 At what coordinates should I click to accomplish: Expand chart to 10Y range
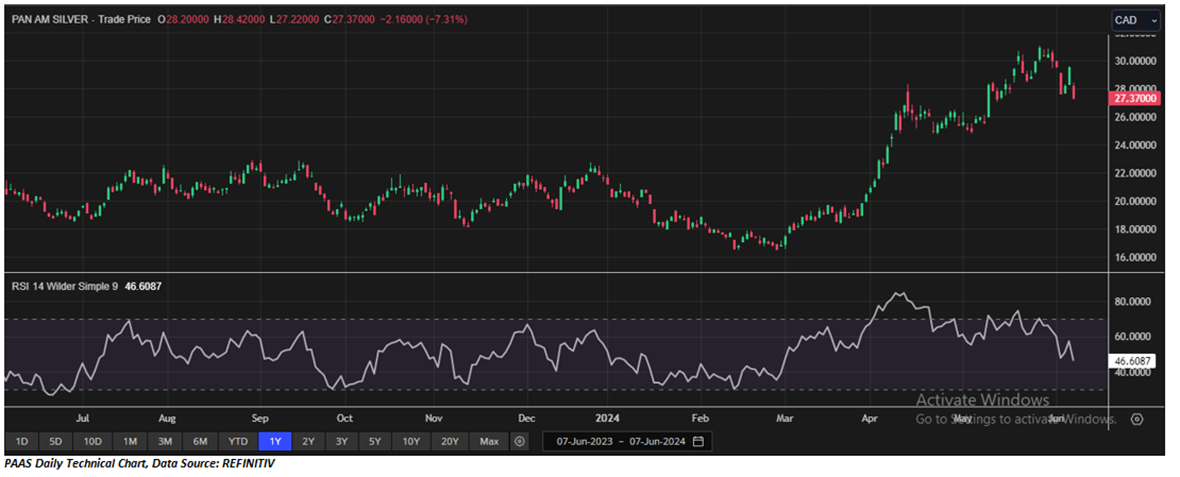(x=410, y=441)
